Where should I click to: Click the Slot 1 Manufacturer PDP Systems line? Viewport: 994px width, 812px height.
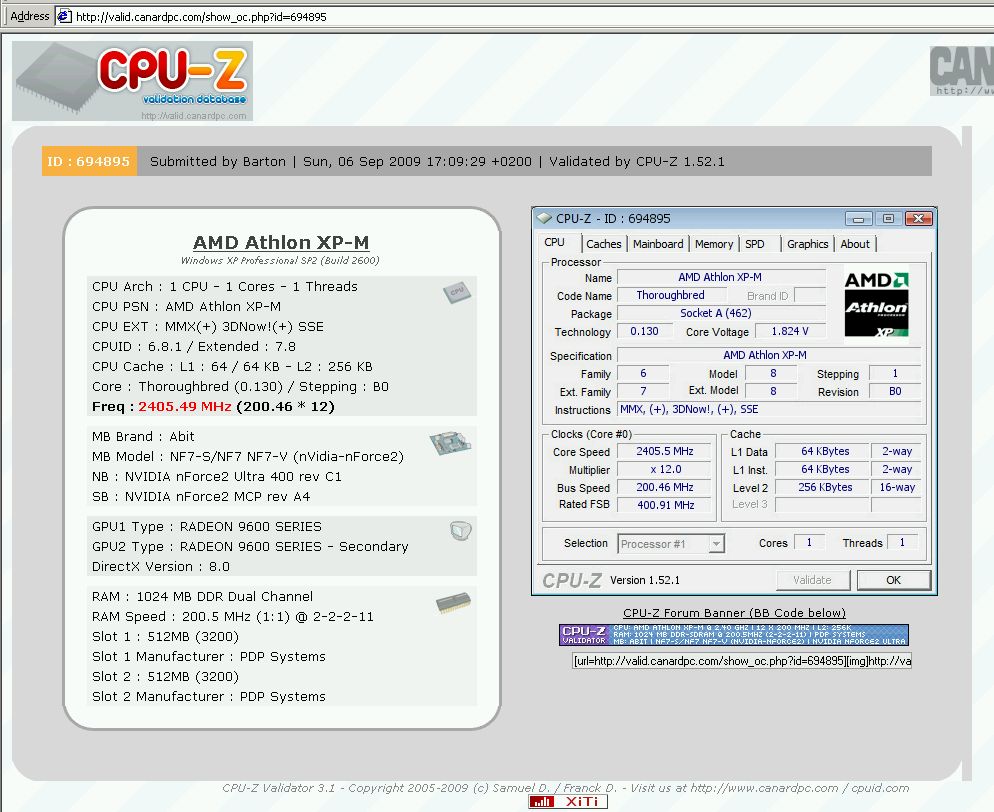tap(209, 657)
